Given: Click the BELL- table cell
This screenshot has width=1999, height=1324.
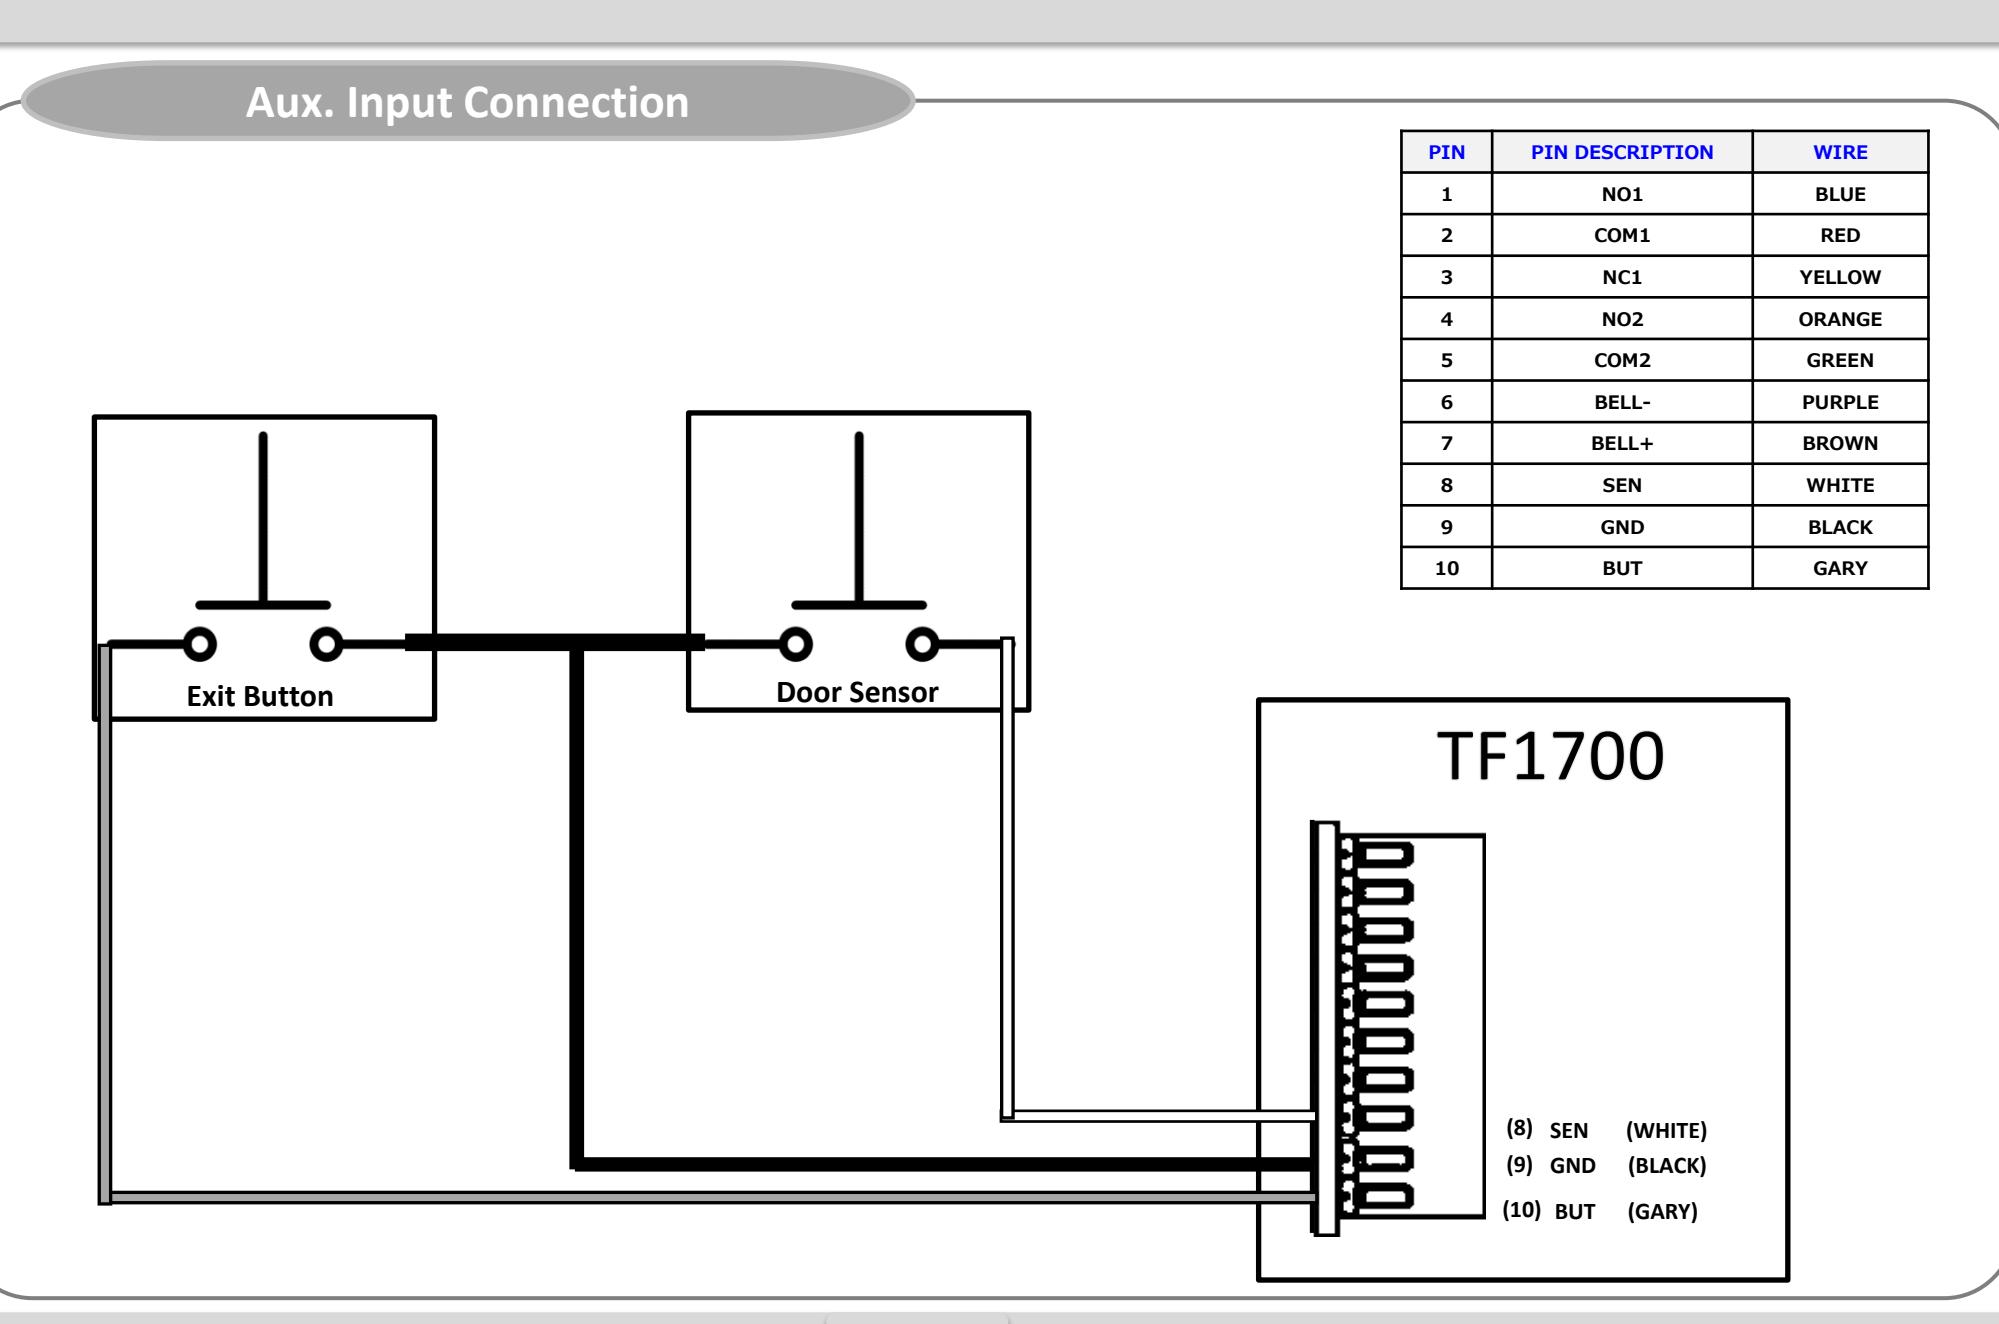Looking at the screenshot, I should [1622, 402].
